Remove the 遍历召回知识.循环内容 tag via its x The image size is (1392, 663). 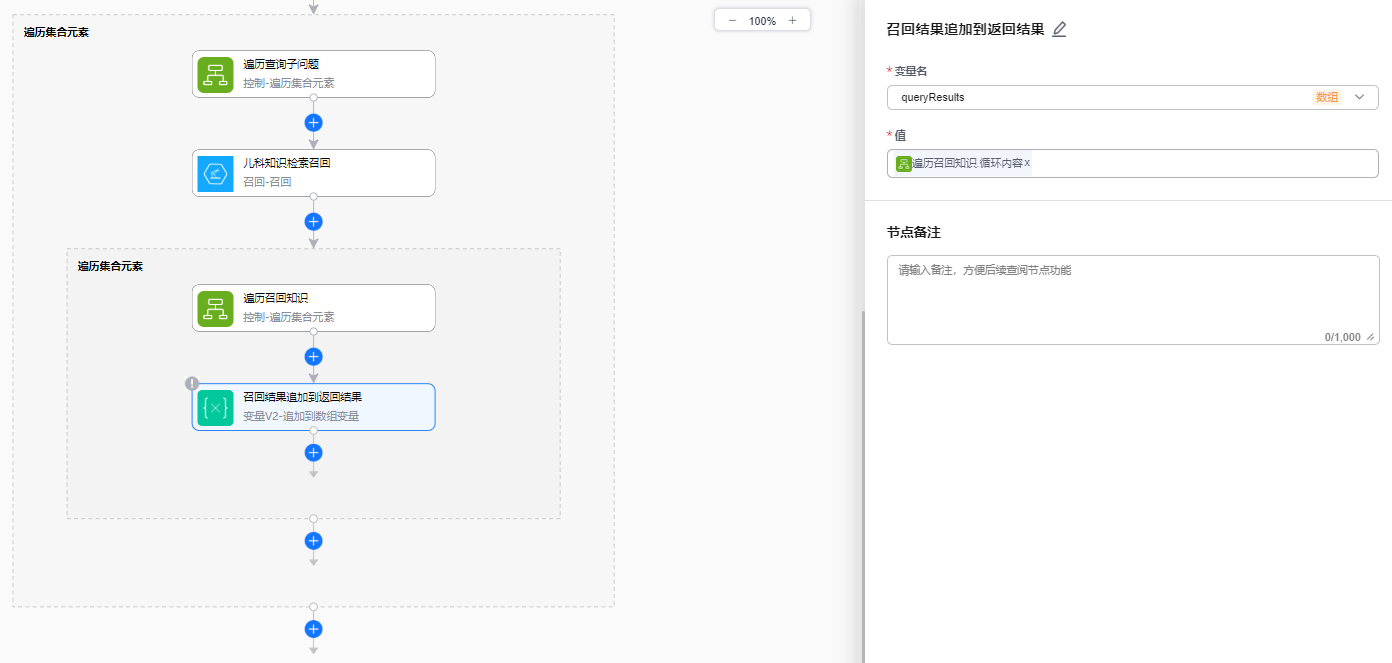click(x=1027, y=163)
